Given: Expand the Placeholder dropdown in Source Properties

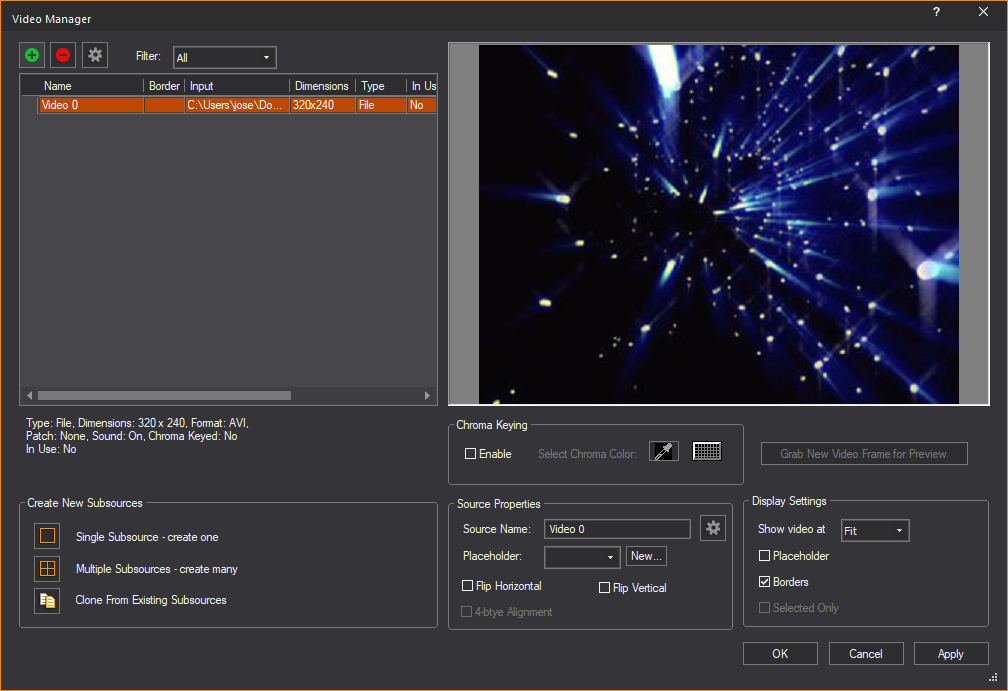Looking at the screenshot, I should click(x=582, y=557).
